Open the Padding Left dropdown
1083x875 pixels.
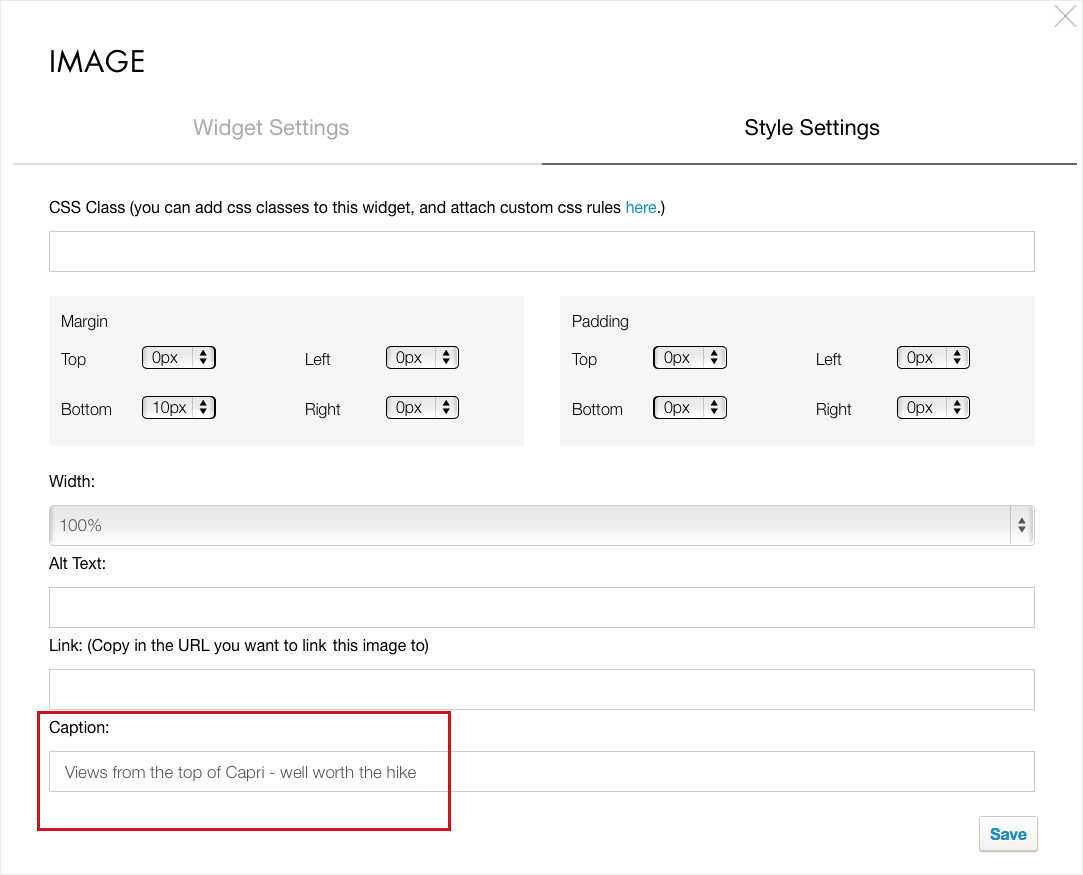tap(933, 358)
